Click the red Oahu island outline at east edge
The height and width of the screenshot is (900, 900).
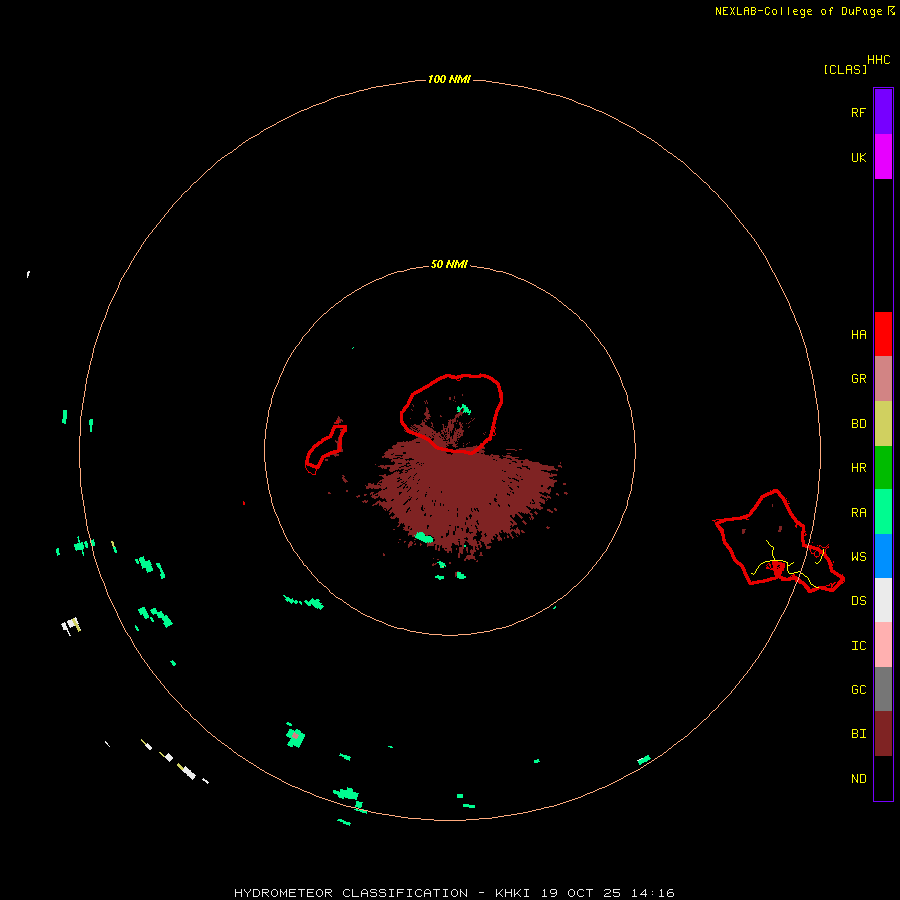778,541
